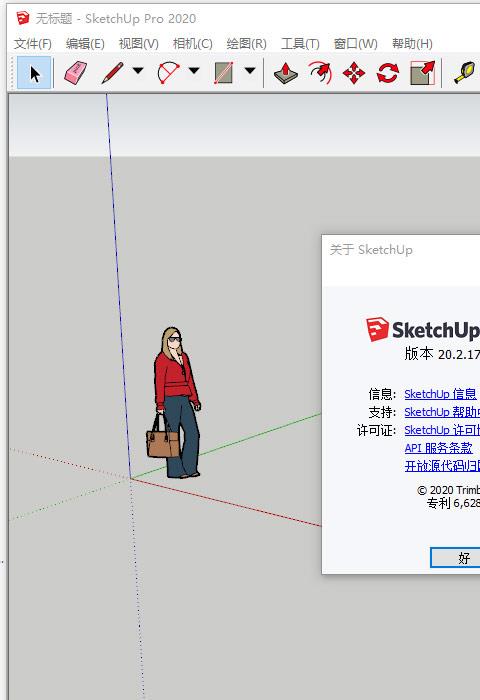
Task: Open the 工具(T) menu
Action: [x=300, y=44]
